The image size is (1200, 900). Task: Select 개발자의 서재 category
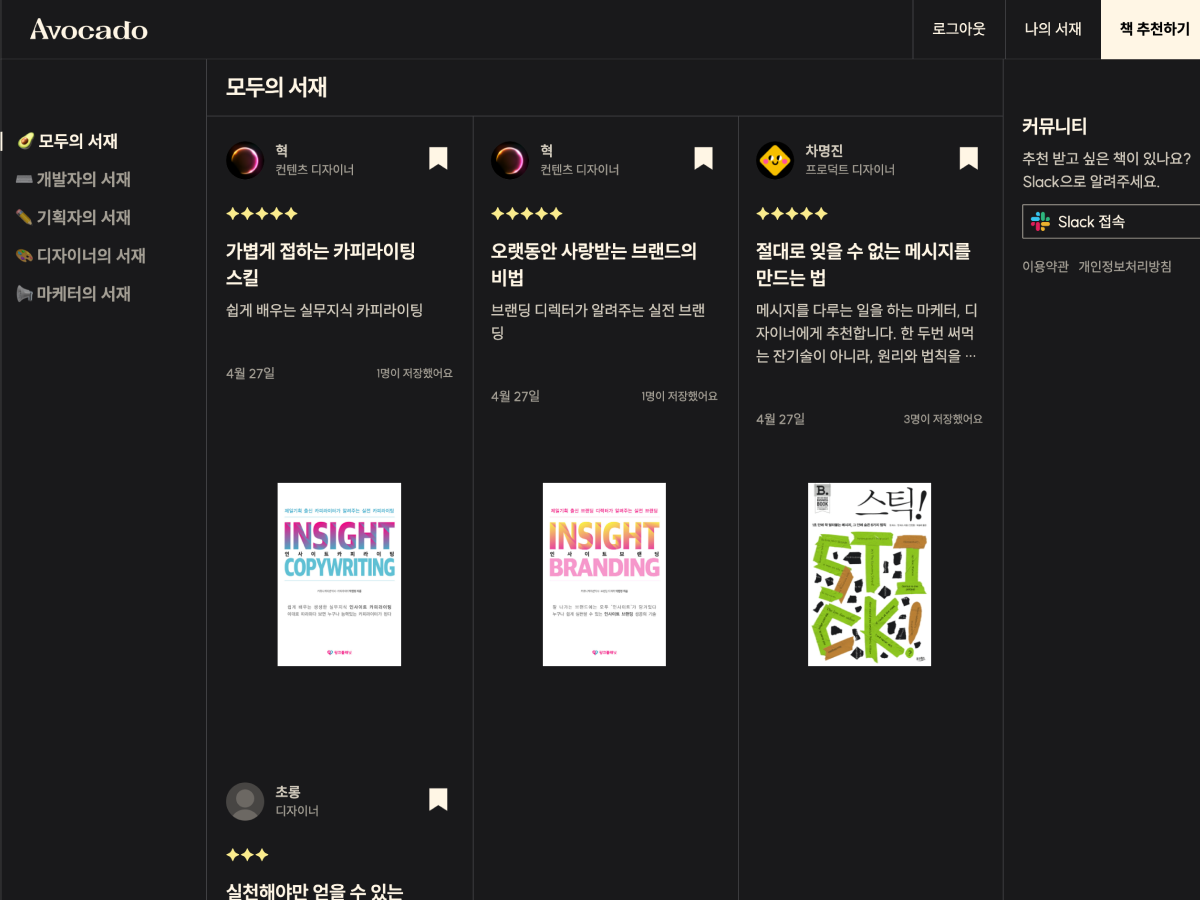pos(84,179)
